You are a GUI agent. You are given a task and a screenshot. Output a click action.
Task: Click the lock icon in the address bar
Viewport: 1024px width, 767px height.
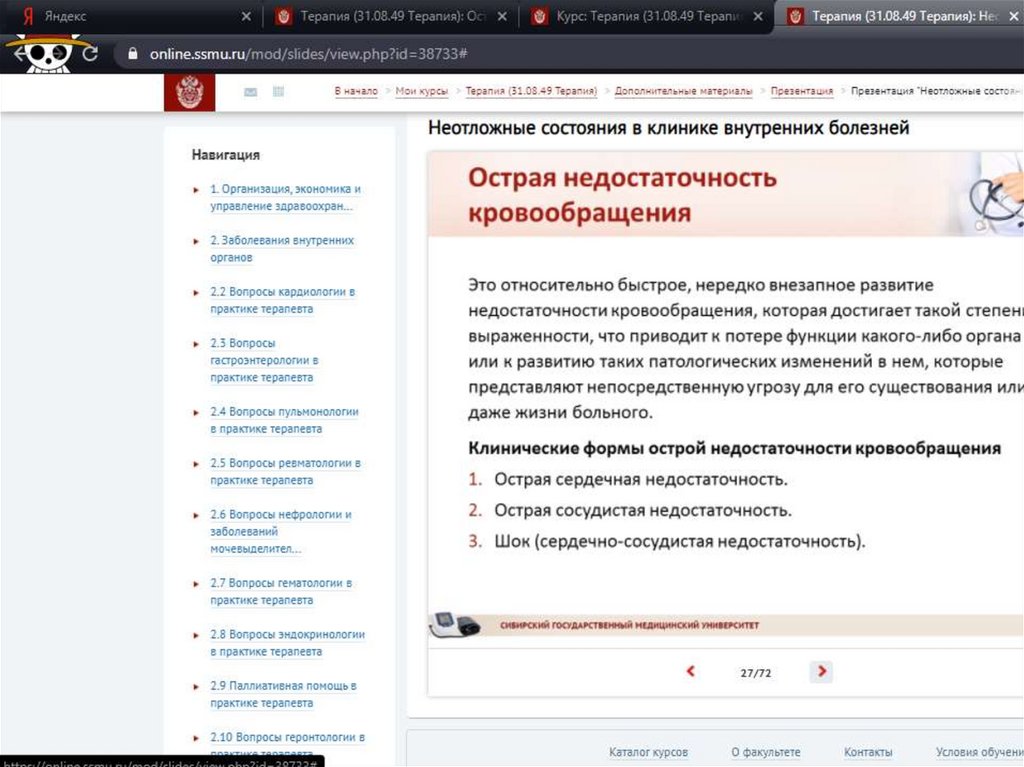[133, 54]
